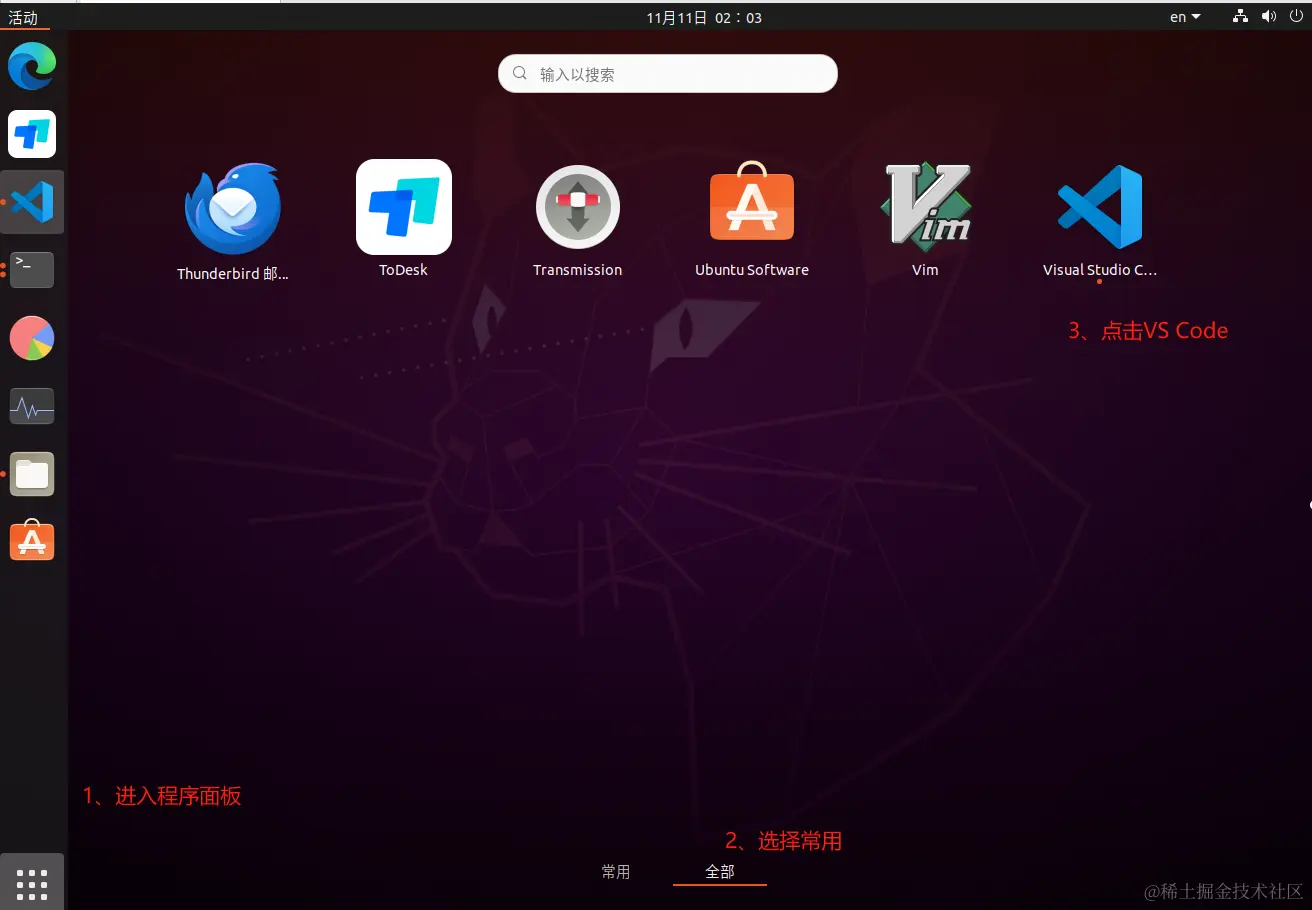The height and width of the screenshot is (910, 1312).
Task: Open the volume tray icon
Action: click(1269, 17)
